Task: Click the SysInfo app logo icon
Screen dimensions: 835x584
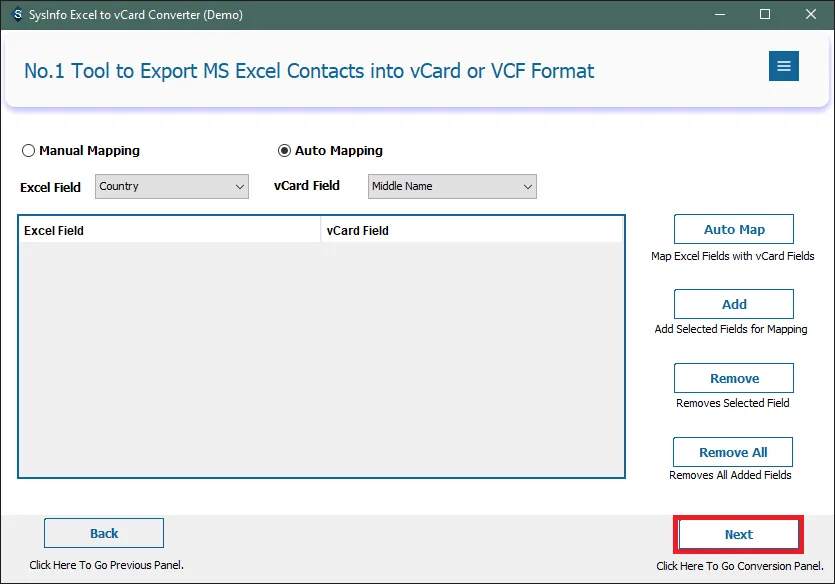Action: pos(17,14)
